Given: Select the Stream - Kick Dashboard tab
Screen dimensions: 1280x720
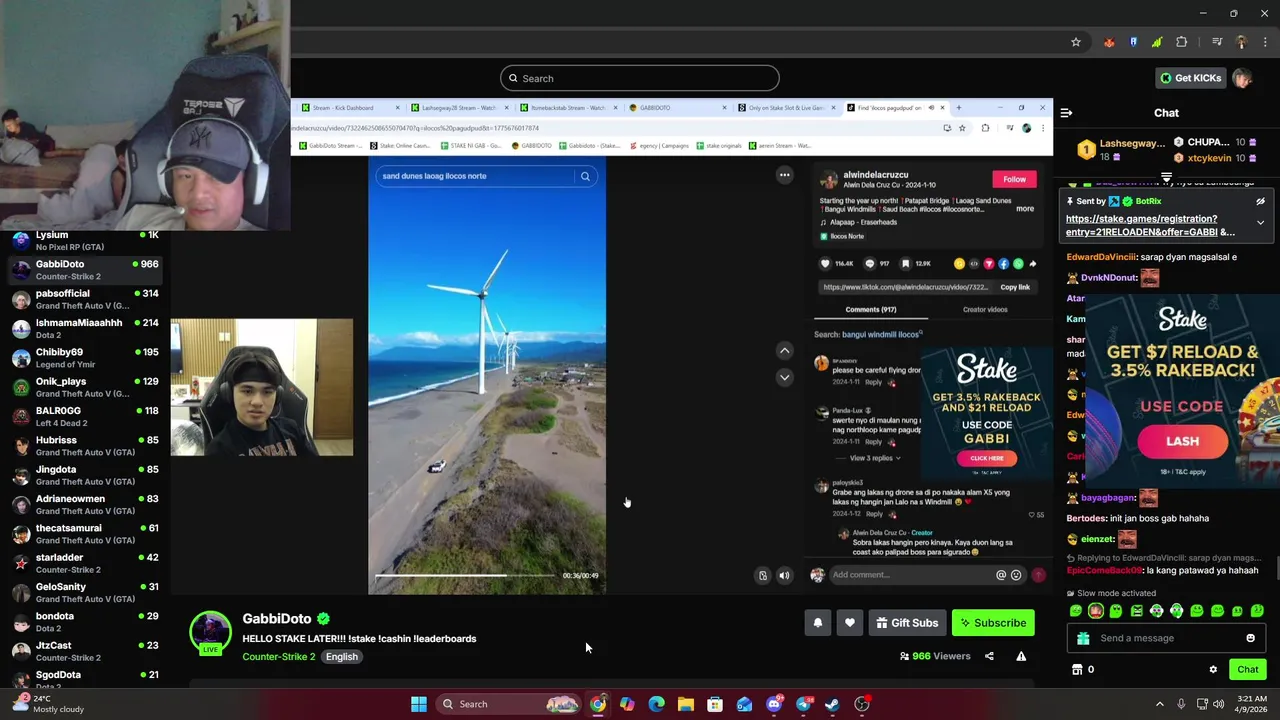Looking at the screenshot, I should pyautogui.click(x=345, y=108).
